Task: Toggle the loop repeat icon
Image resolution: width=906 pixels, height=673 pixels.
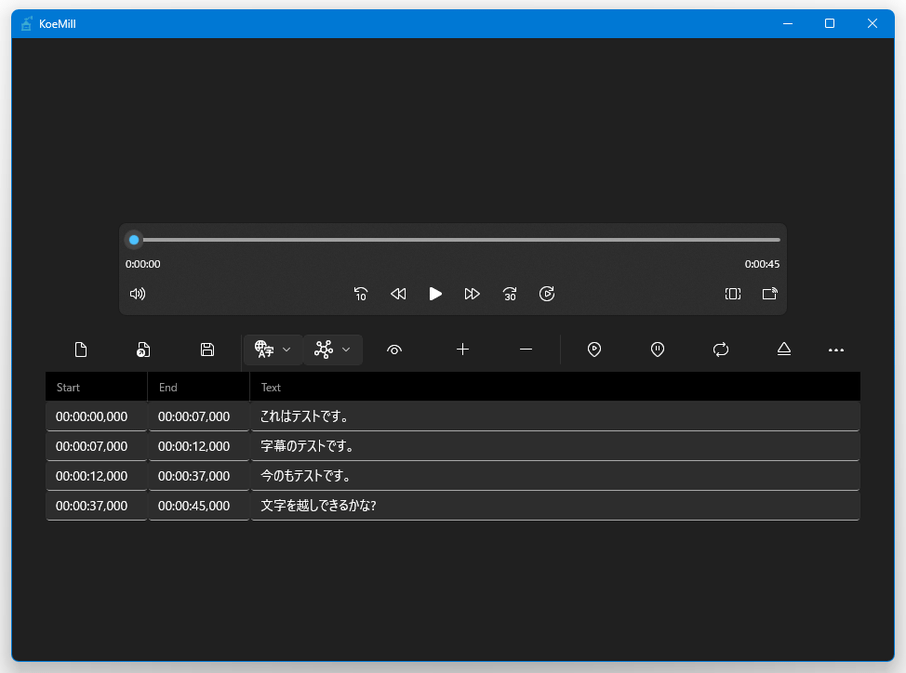Action: point(720,349)
